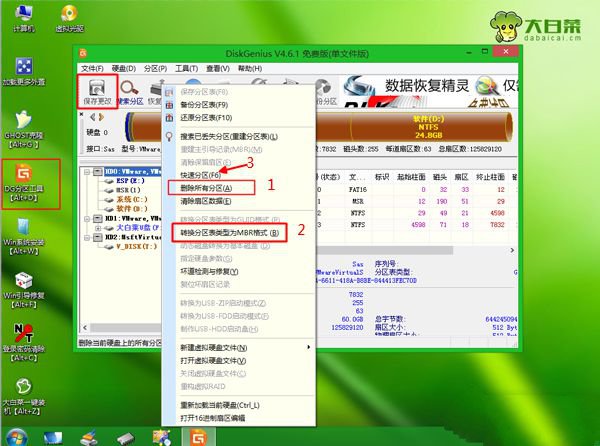This screenshot has height=446, width=600.
Task: Expand the 大白菜U盘 tree node
Action: 98,228
